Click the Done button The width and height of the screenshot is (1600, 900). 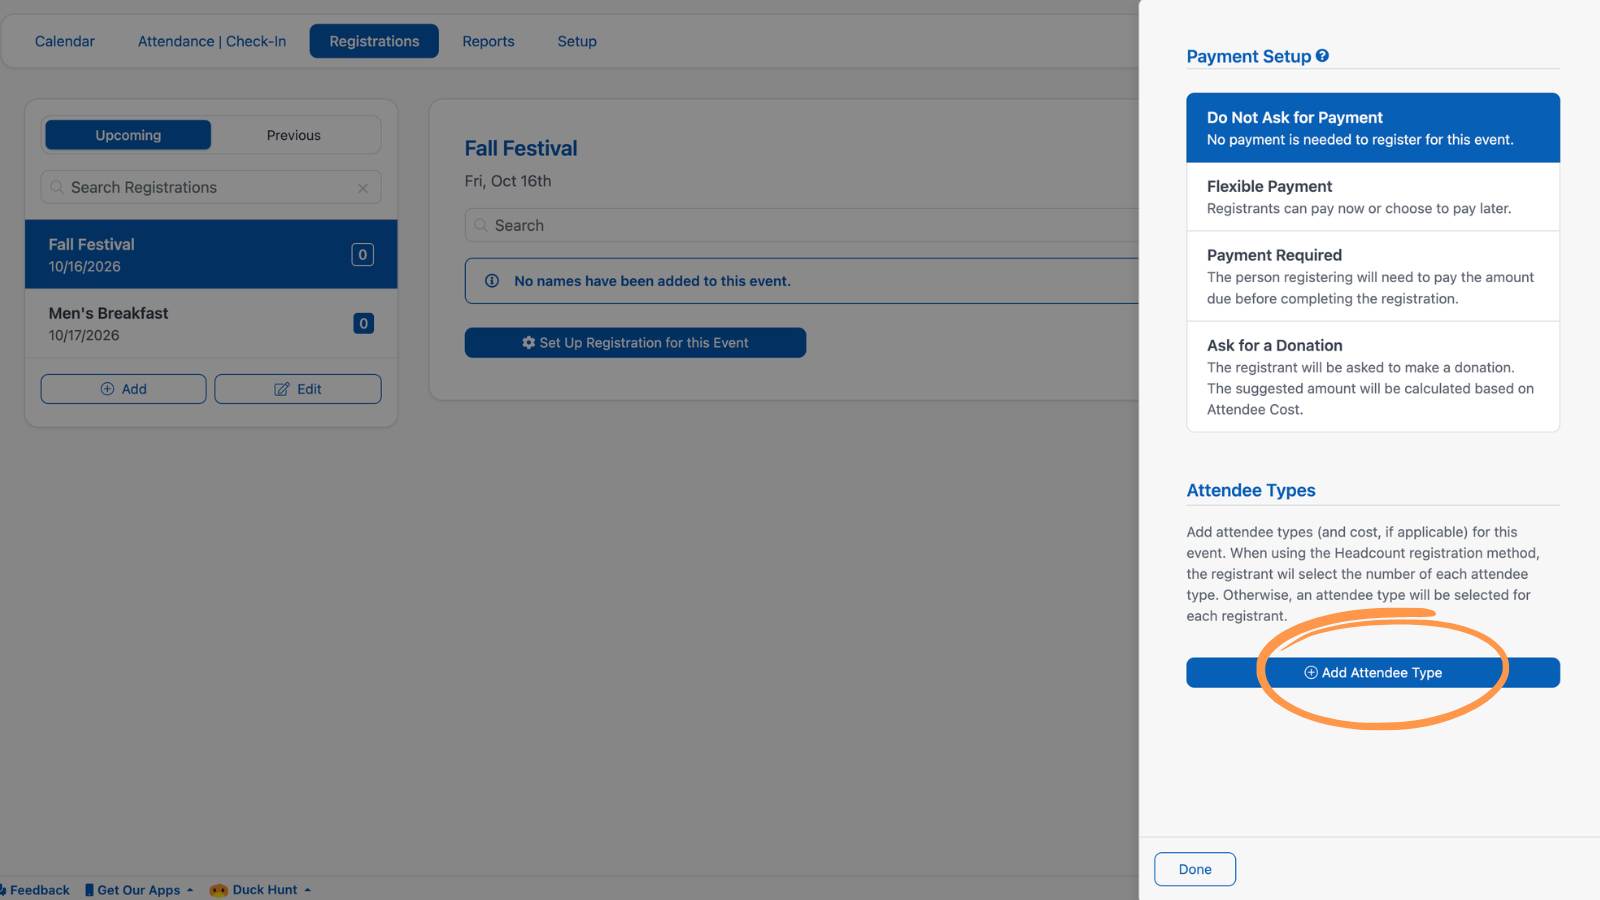(x=1195, y=869)
